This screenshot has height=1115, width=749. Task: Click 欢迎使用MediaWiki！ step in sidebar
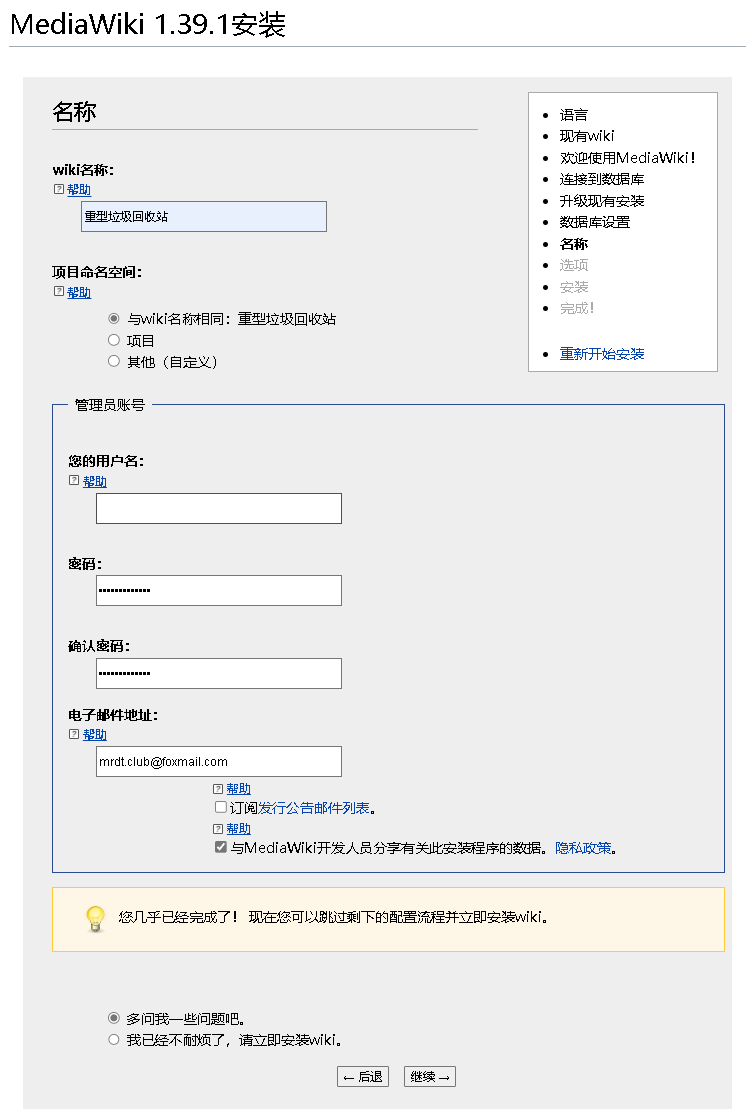(627, 158)
